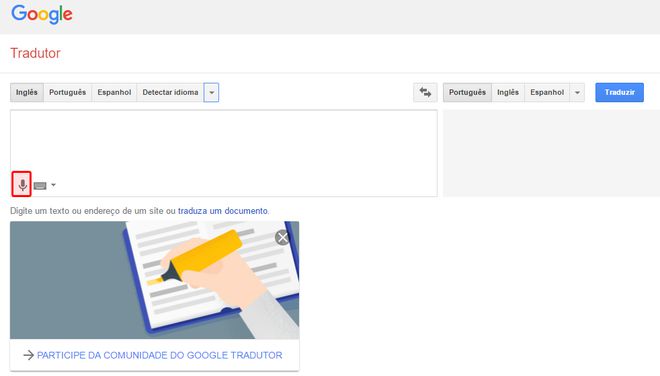The image size is (660, 376).
Task: Click the blue Traduzir button
Action: click(619, 92)
